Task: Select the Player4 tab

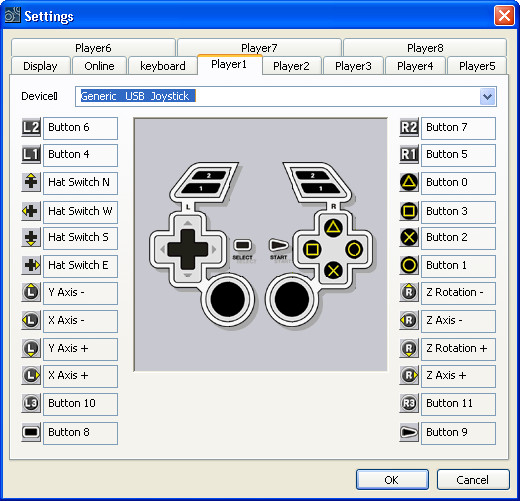Action: 415,66
